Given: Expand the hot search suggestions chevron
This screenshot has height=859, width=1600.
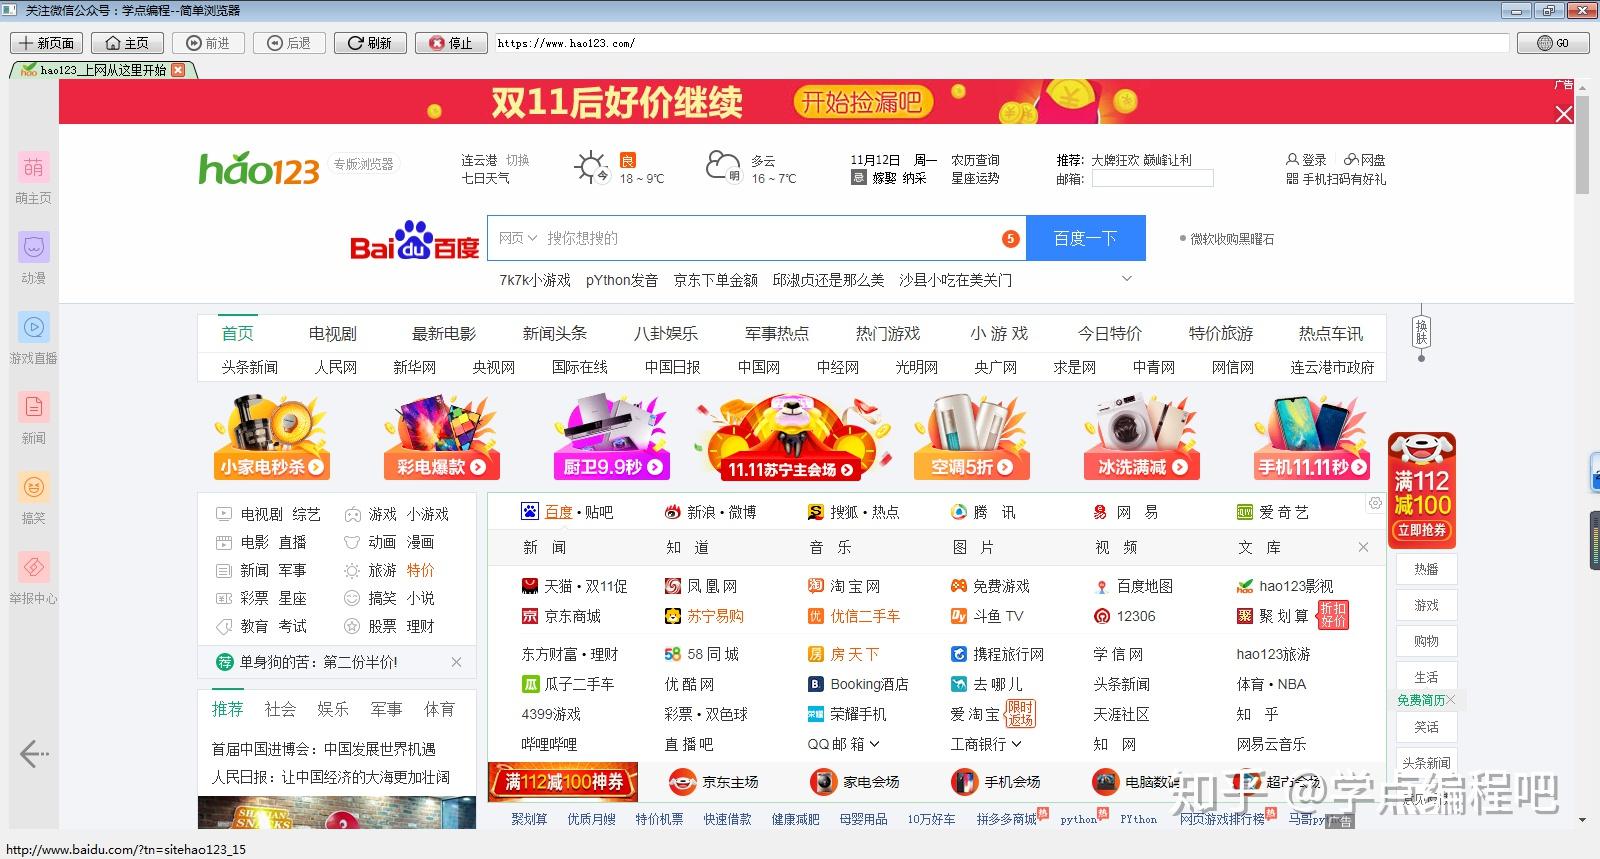Looking at the screenshot, I should [1127, 279].
